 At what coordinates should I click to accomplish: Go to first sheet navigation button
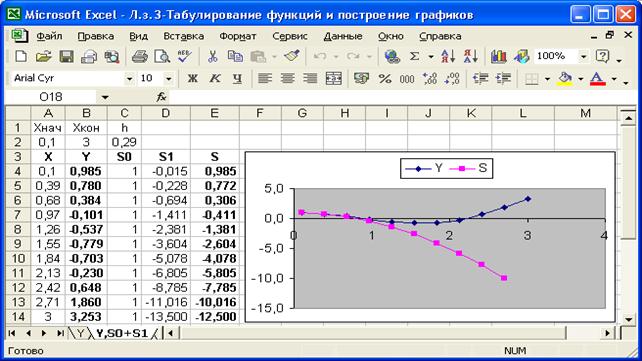(12, 333)
